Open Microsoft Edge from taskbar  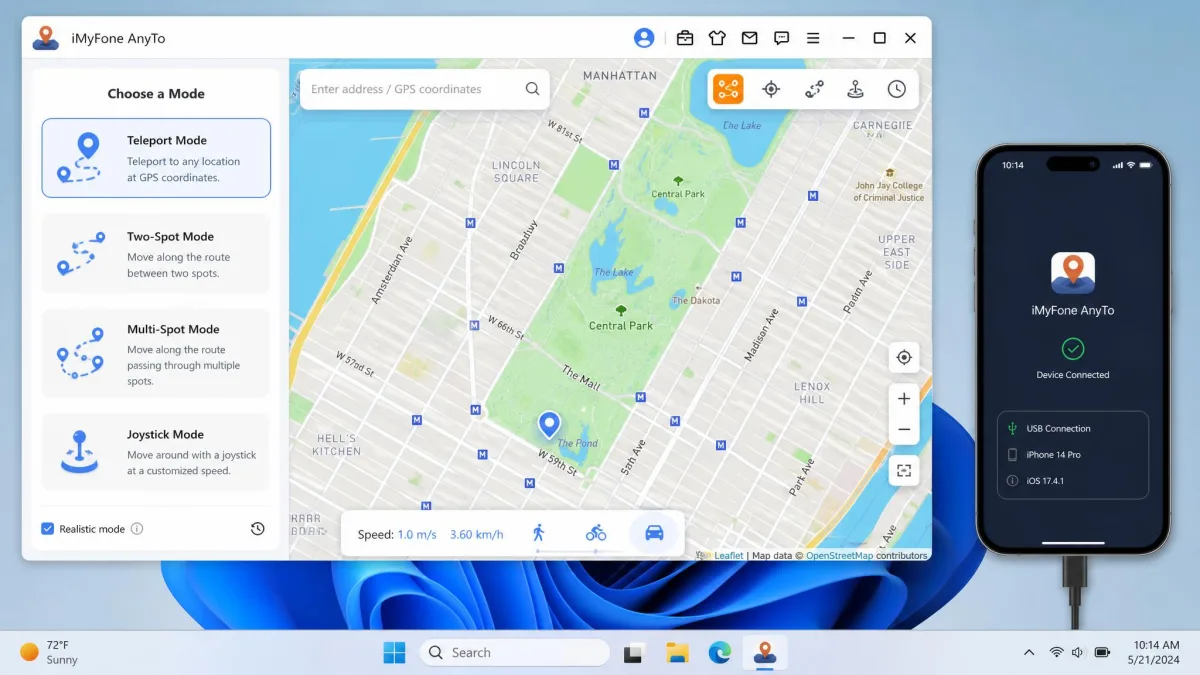click(720, 653)
